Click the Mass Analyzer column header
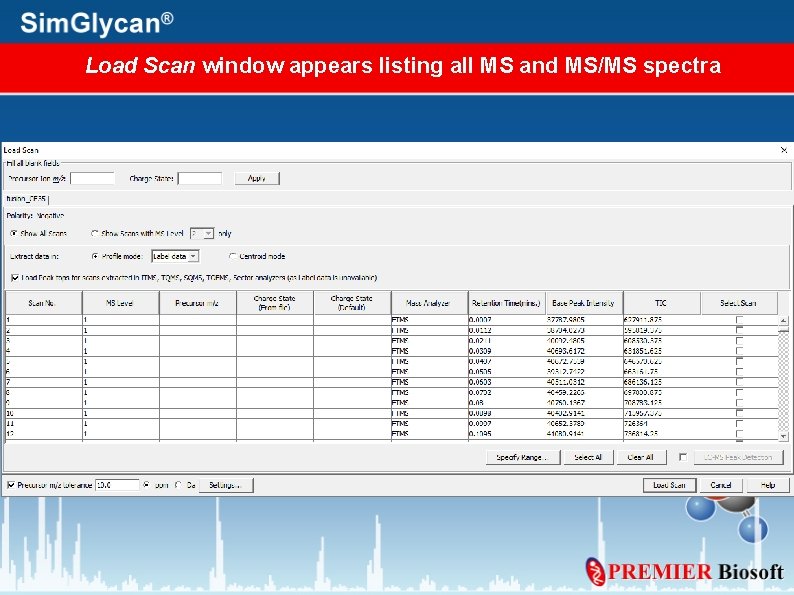 coord(429,303)
